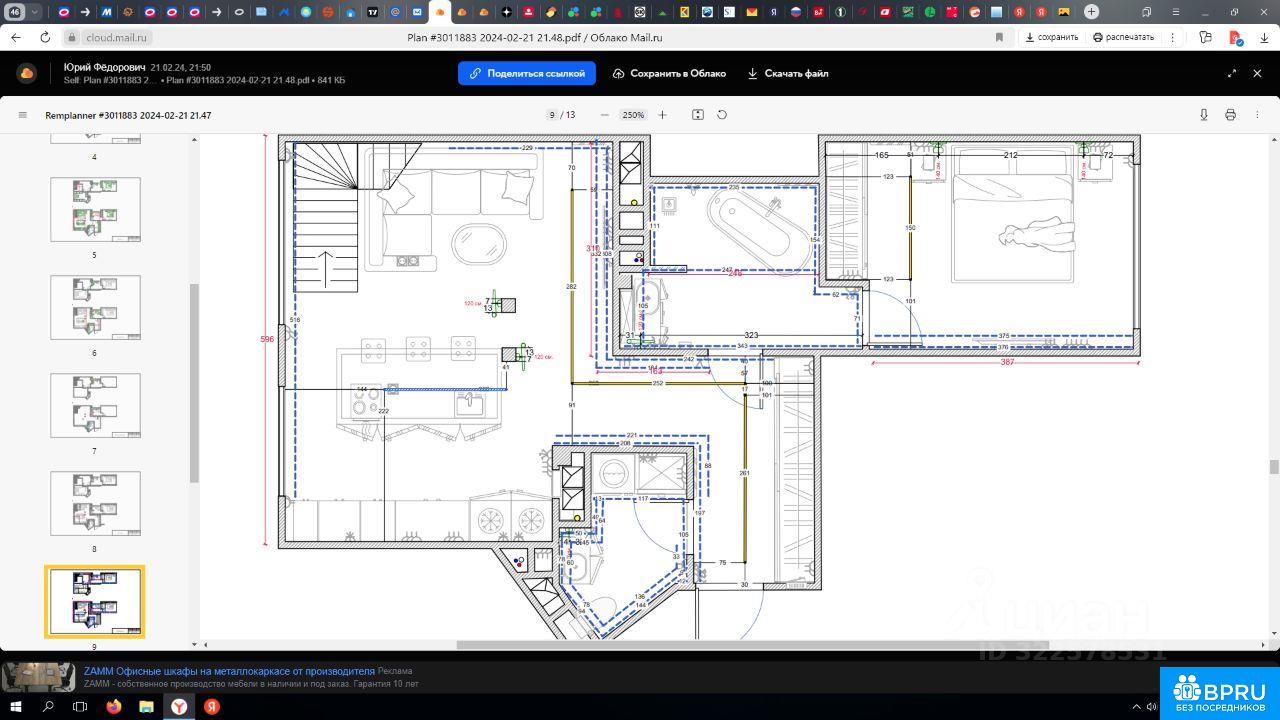Click the page number input field
Screen dimensions: 1280x720
coord(551,115)
